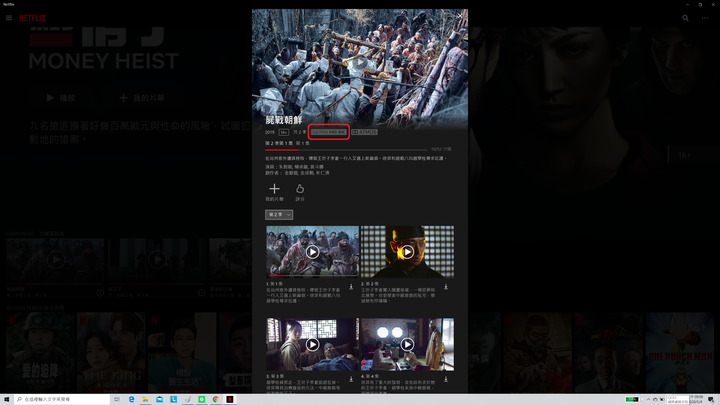Play episode 4 thumbnail
The width and height of the screenshot is (720, 405).
coord(407,344)
